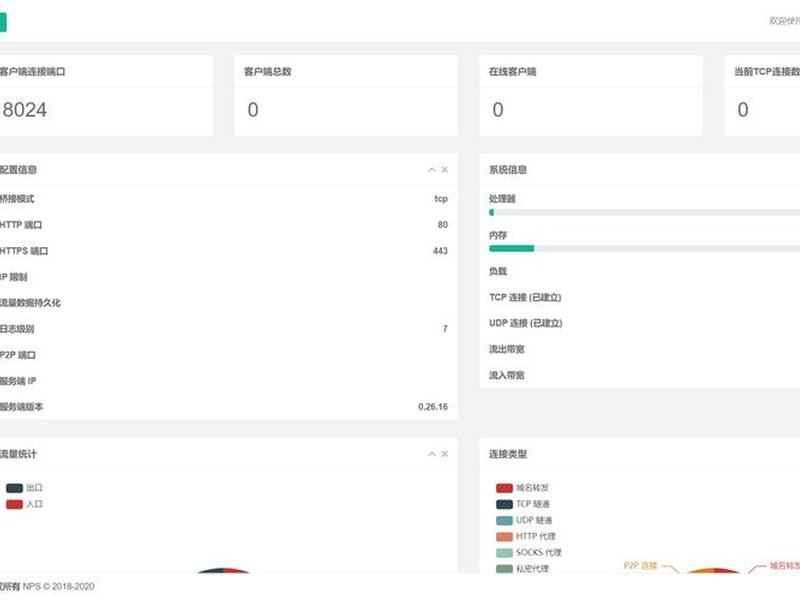Screen dimensions: 800x600
Task: Click the P2P 连接 pie chart label
Action: pos(640,566)
